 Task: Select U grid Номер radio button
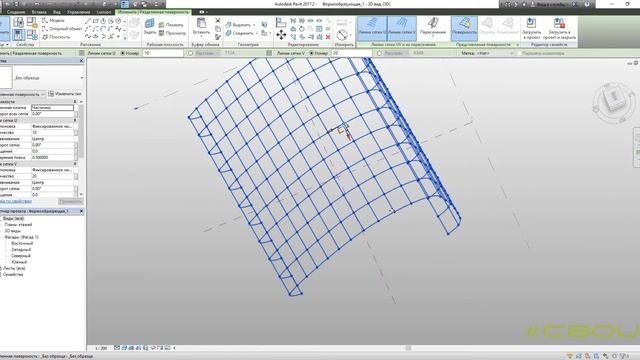pyautogui.click(x=122, y=53)
